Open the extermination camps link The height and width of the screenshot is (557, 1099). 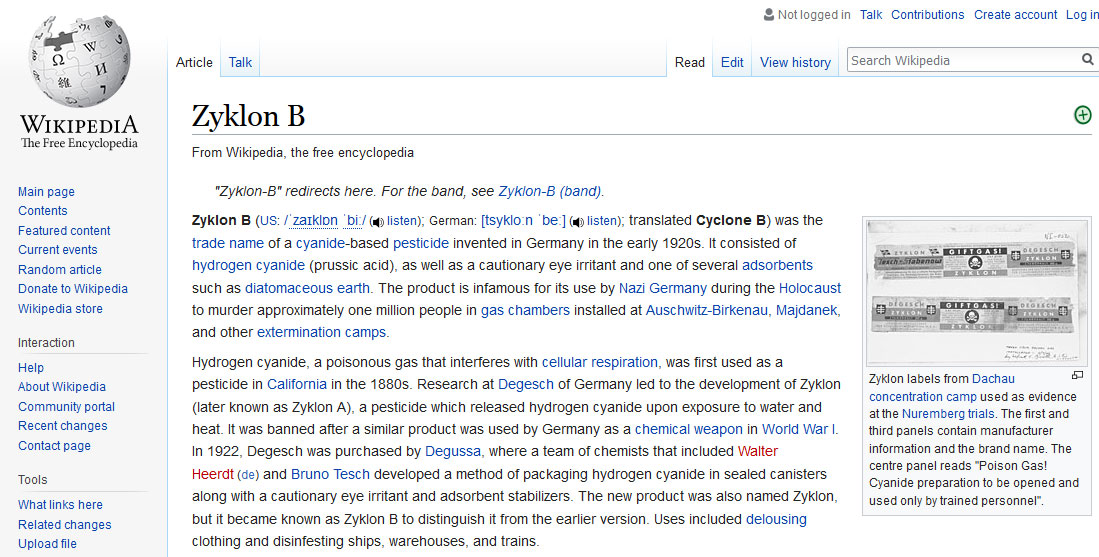(x=321, y=332)
